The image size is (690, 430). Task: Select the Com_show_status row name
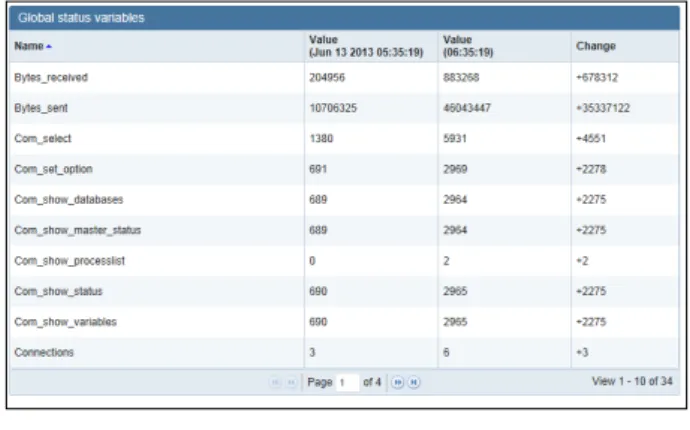(58, 291)
